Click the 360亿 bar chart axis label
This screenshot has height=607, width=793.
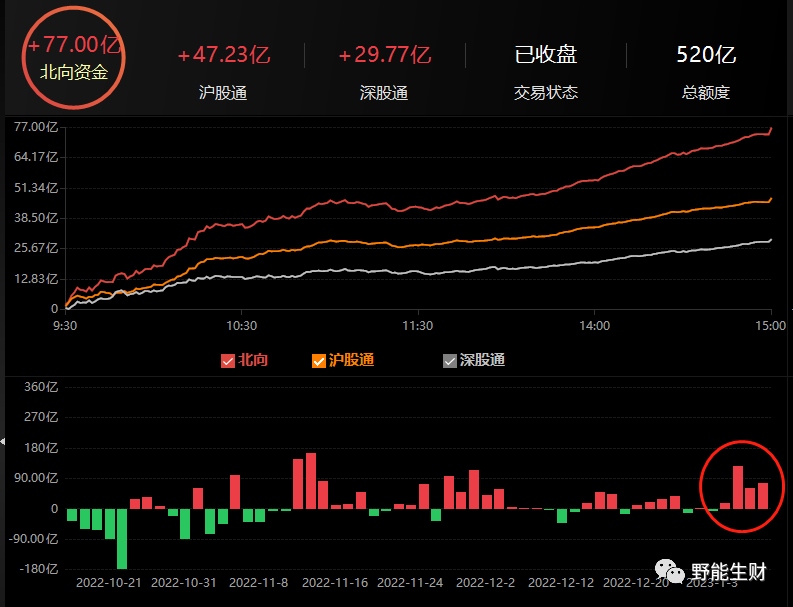pos(41,387)
